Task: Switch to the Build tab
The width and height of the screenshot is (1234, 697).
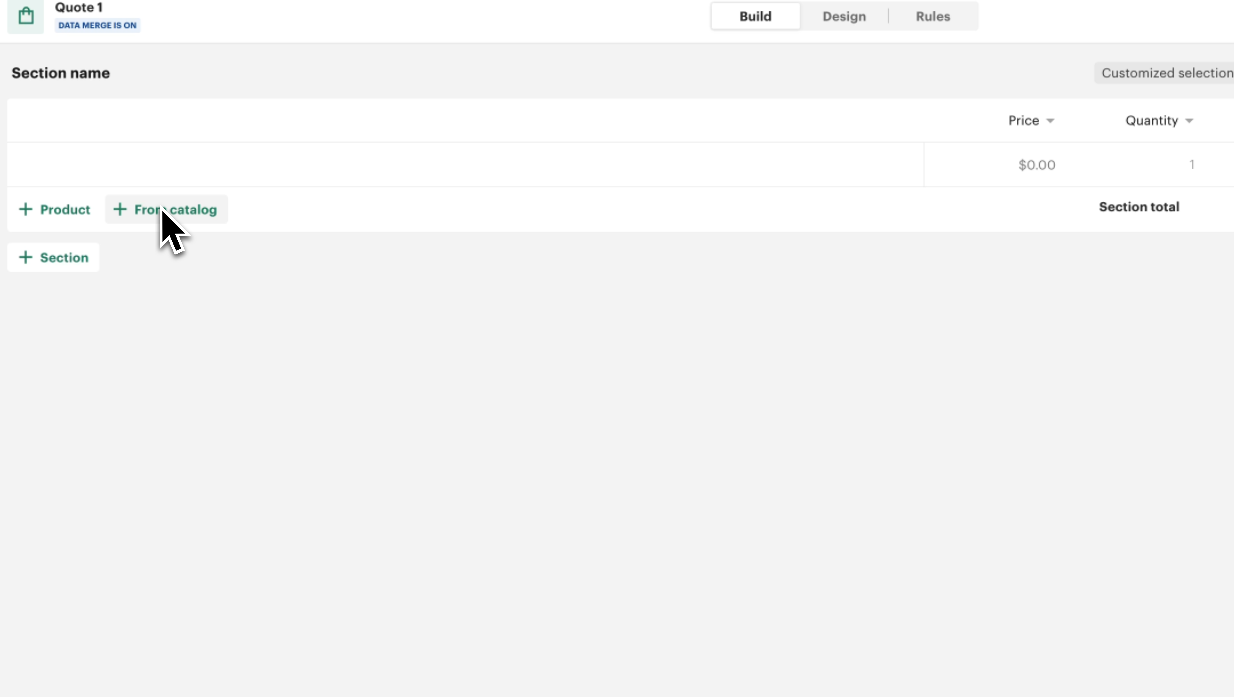Action: pyautogui.click(x=755, y=16)
